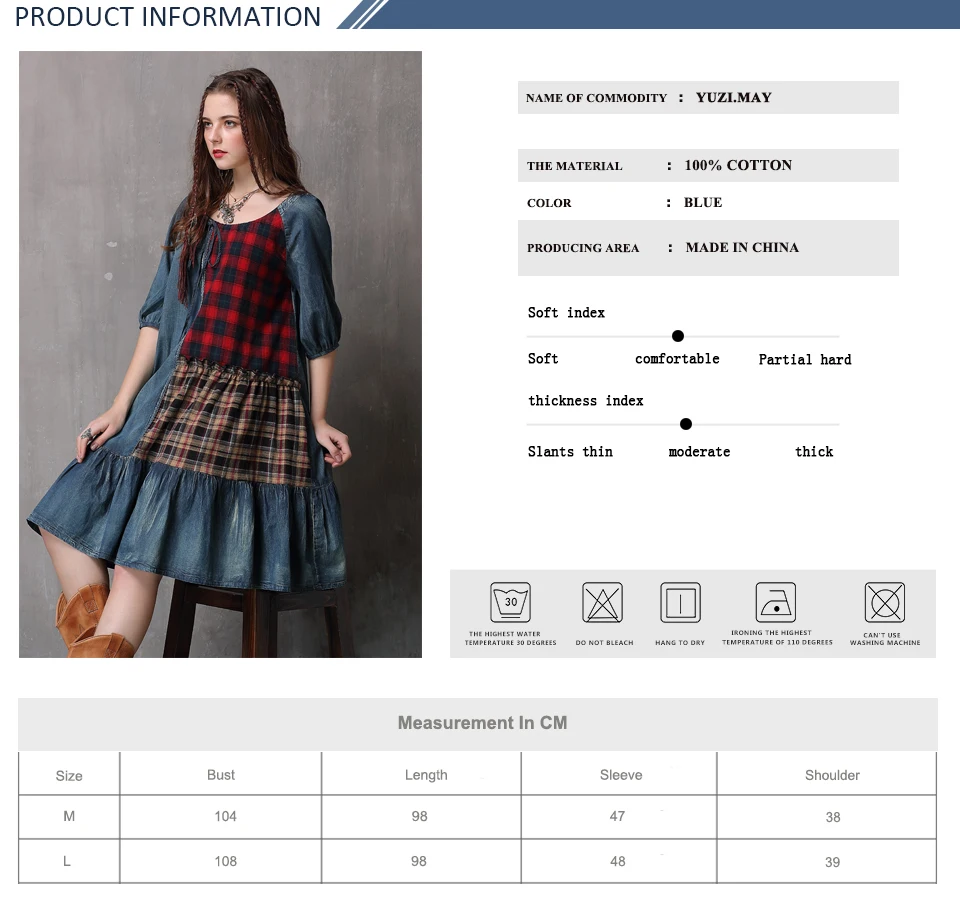Screen dimensions: 960x918
Task: Click the COLOR label
Action: coord(549,203)
